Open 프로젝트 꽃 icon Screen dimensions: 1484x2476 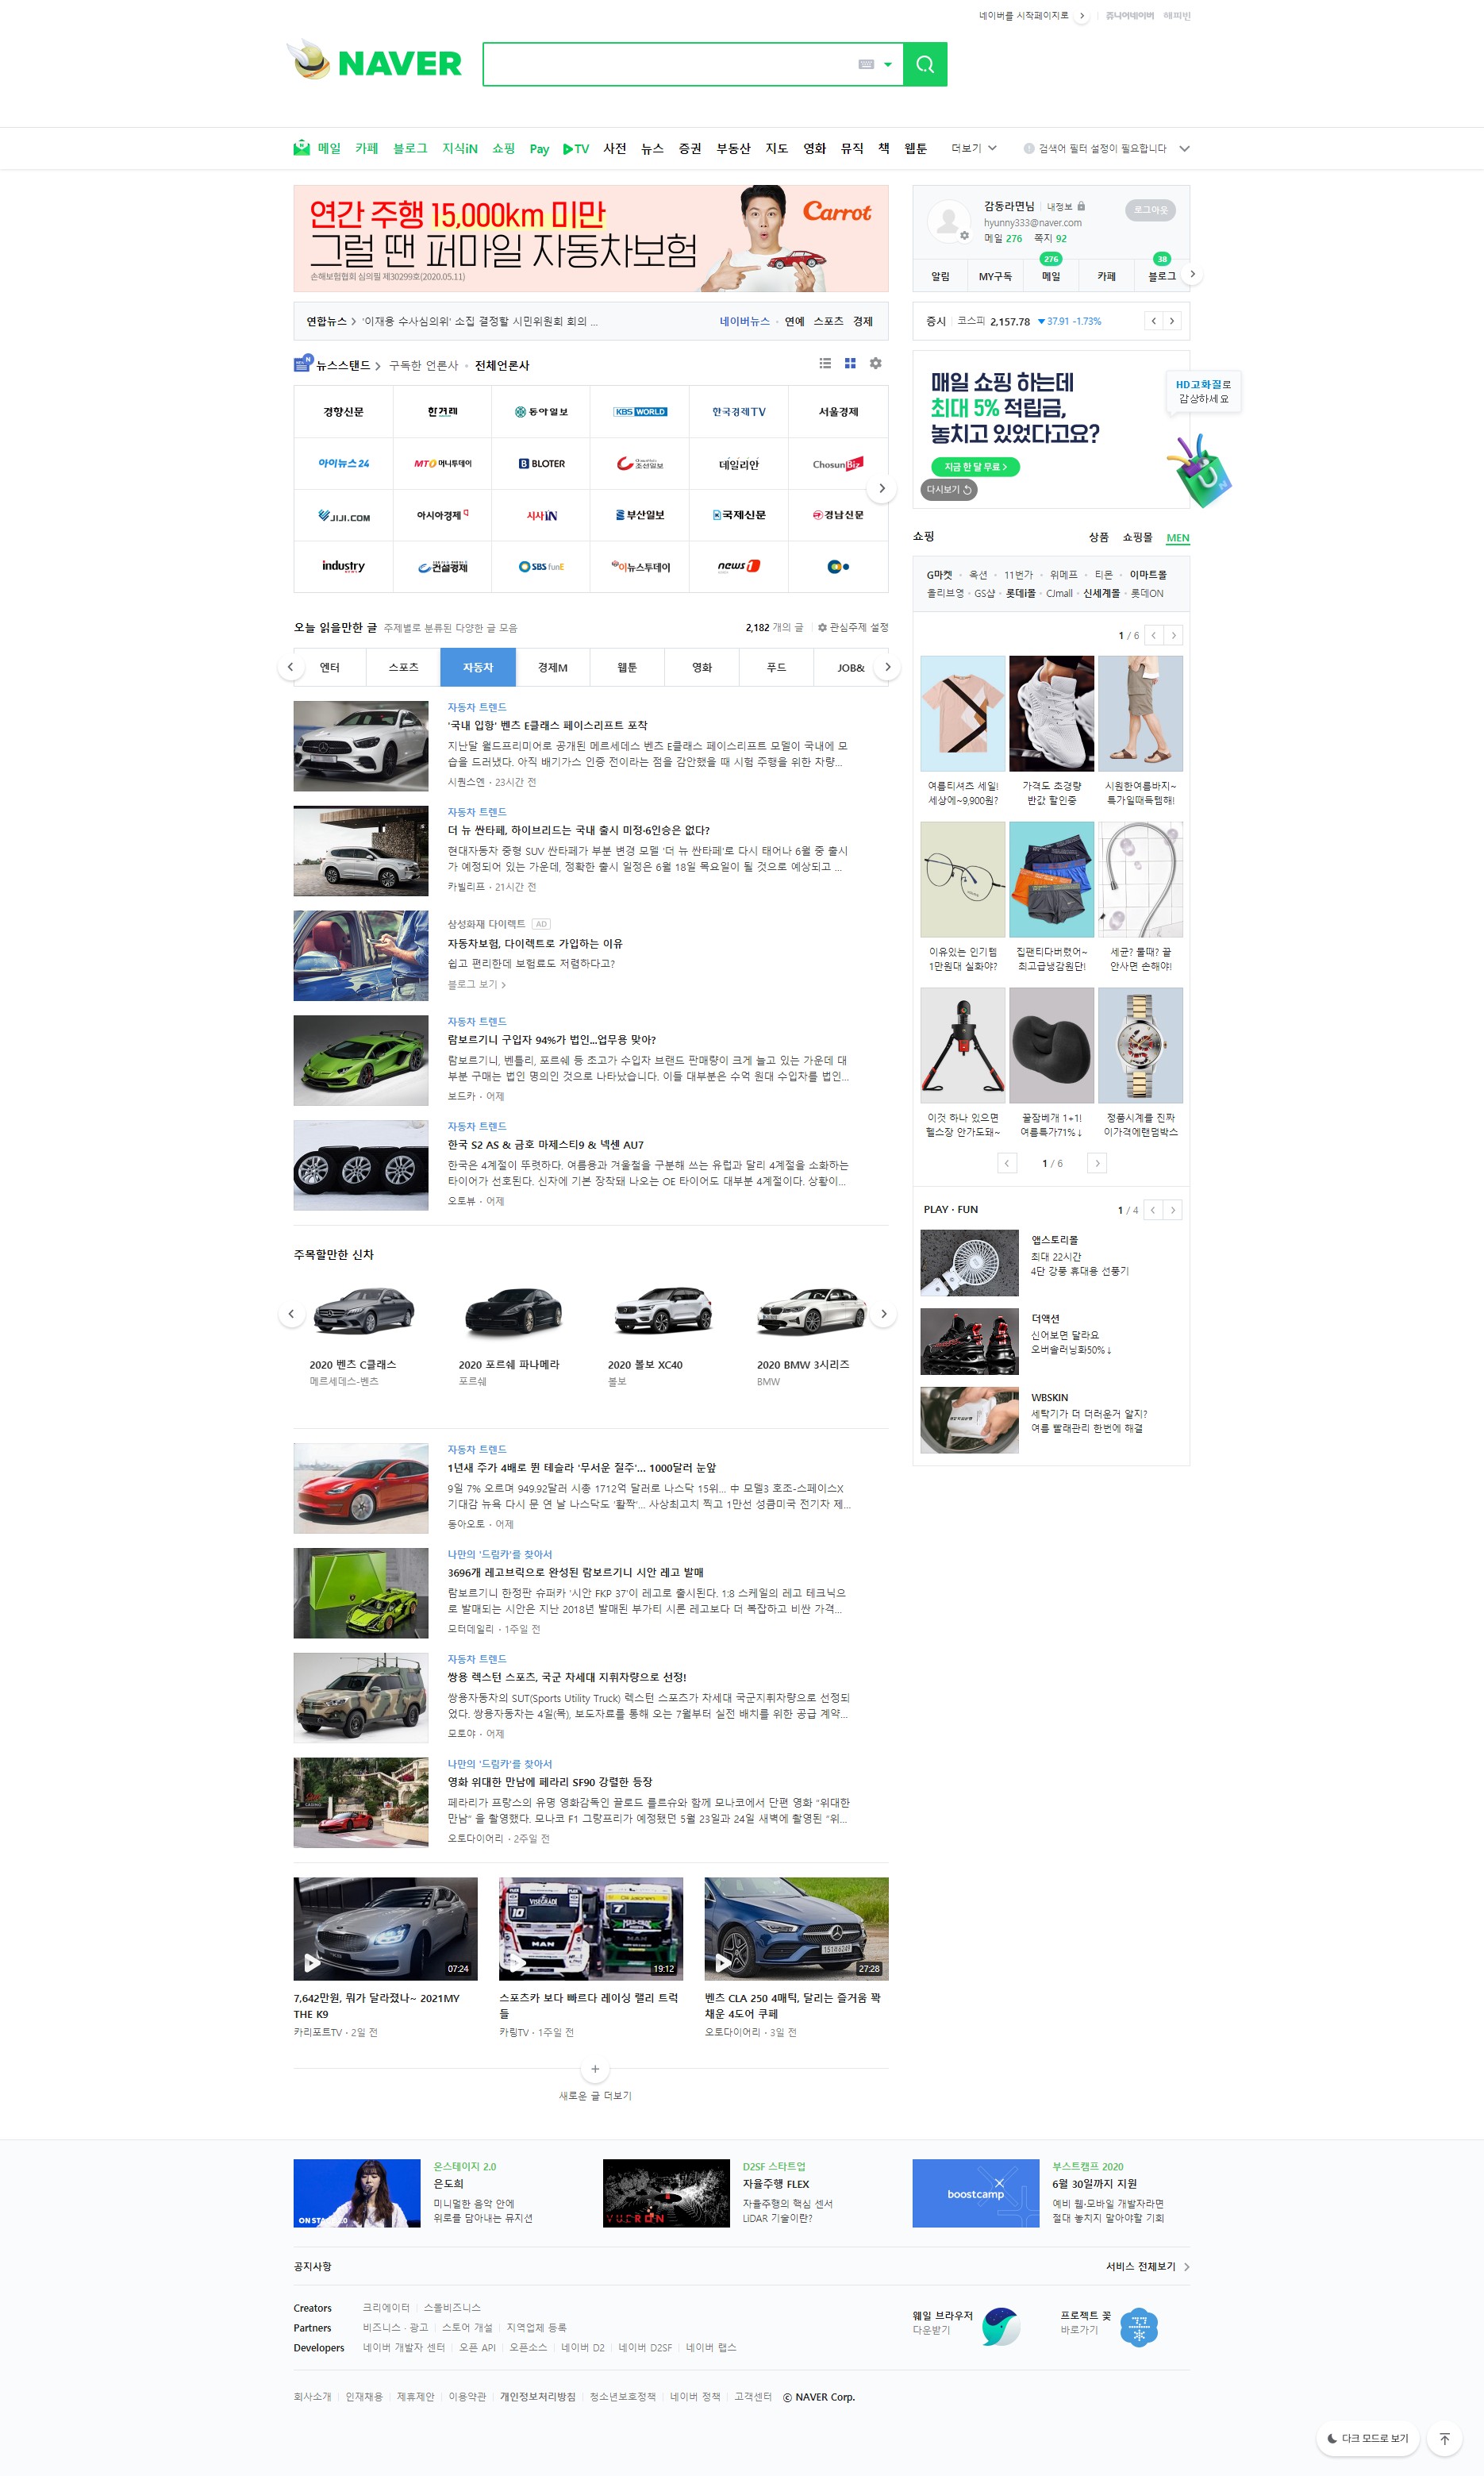[1138, 2327]
